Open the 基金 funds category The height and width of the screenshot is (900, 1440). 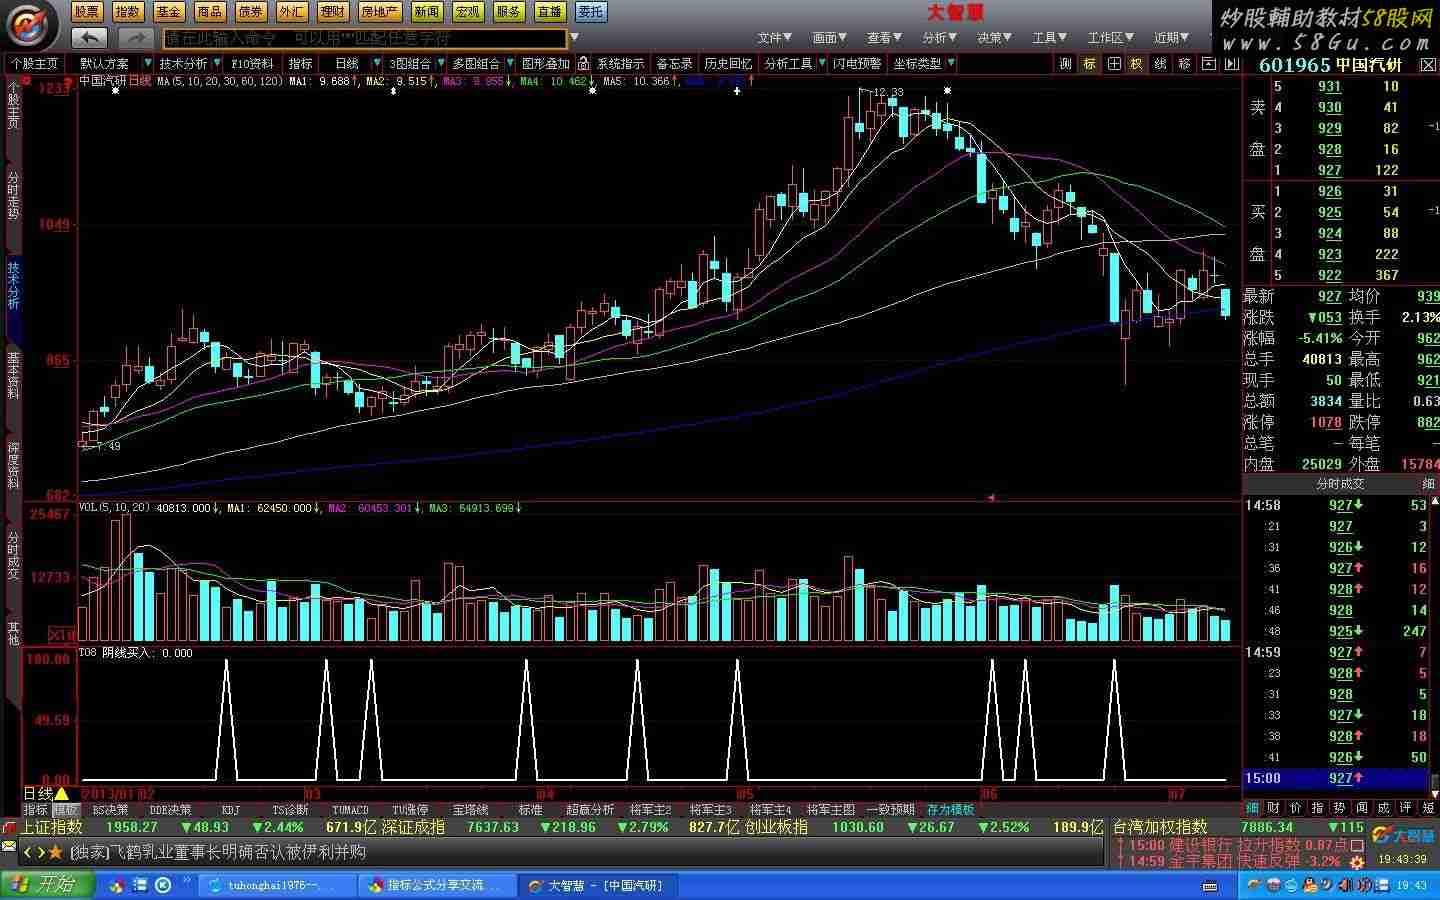[169, 12]
